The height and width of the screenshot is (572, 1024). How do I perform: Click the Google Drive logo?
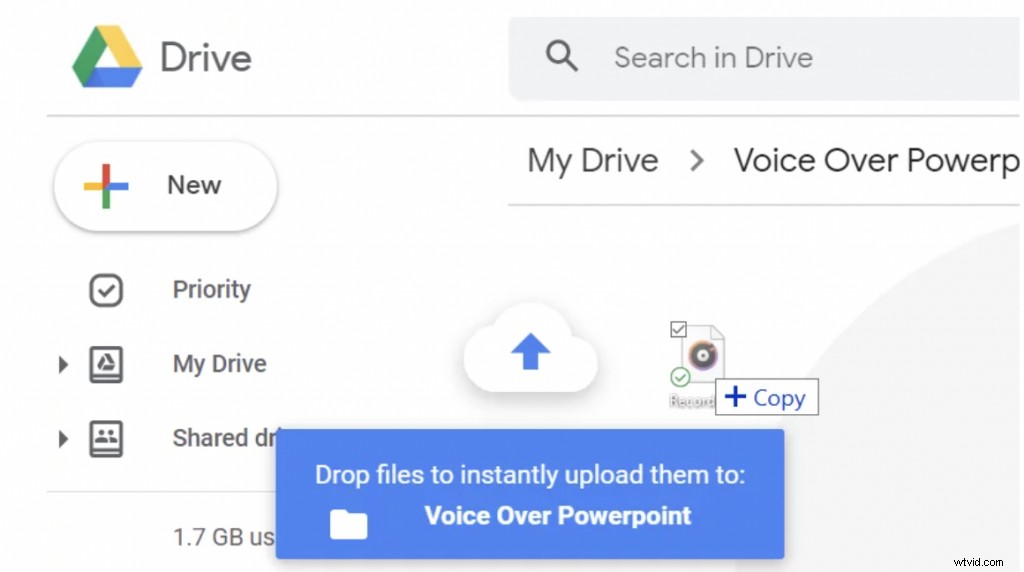click(x=107, y=57)
